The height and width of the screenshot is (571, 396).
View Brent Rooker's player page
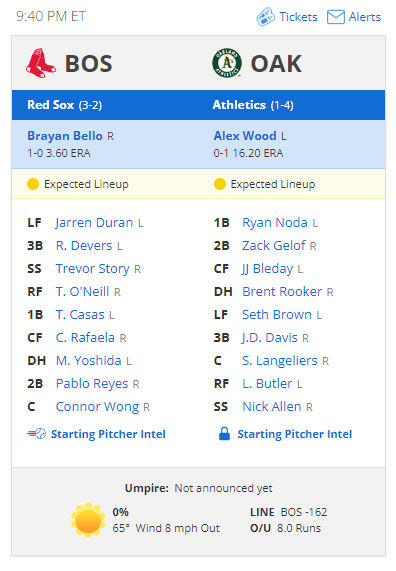[x=282, y=292]
